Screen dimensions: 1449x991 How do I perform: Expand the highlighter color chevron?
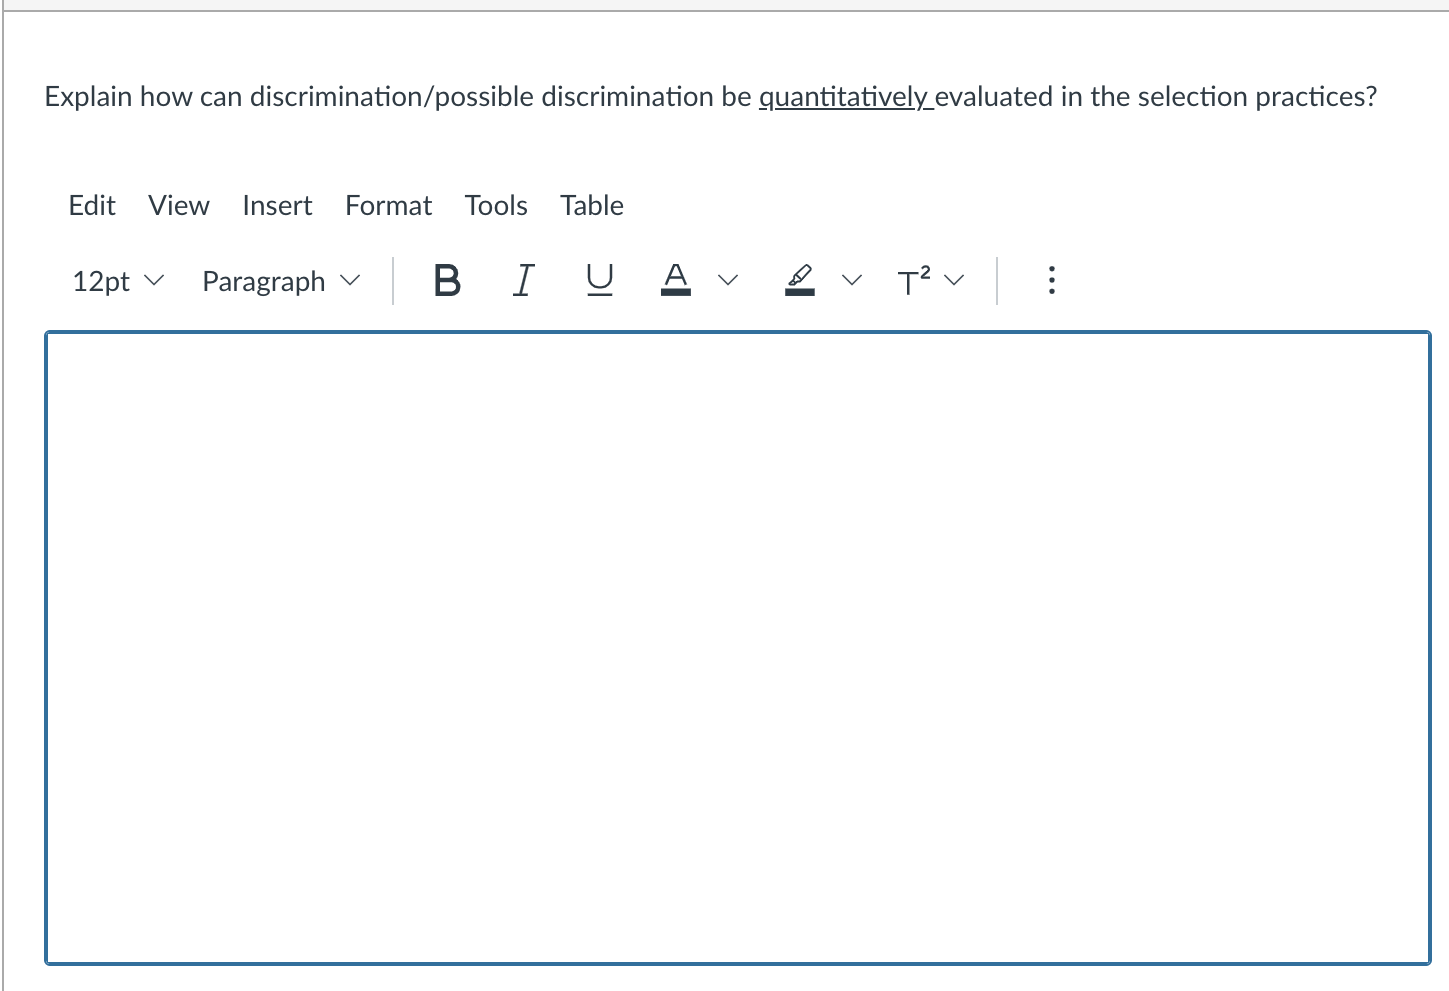tap(849, 281)
